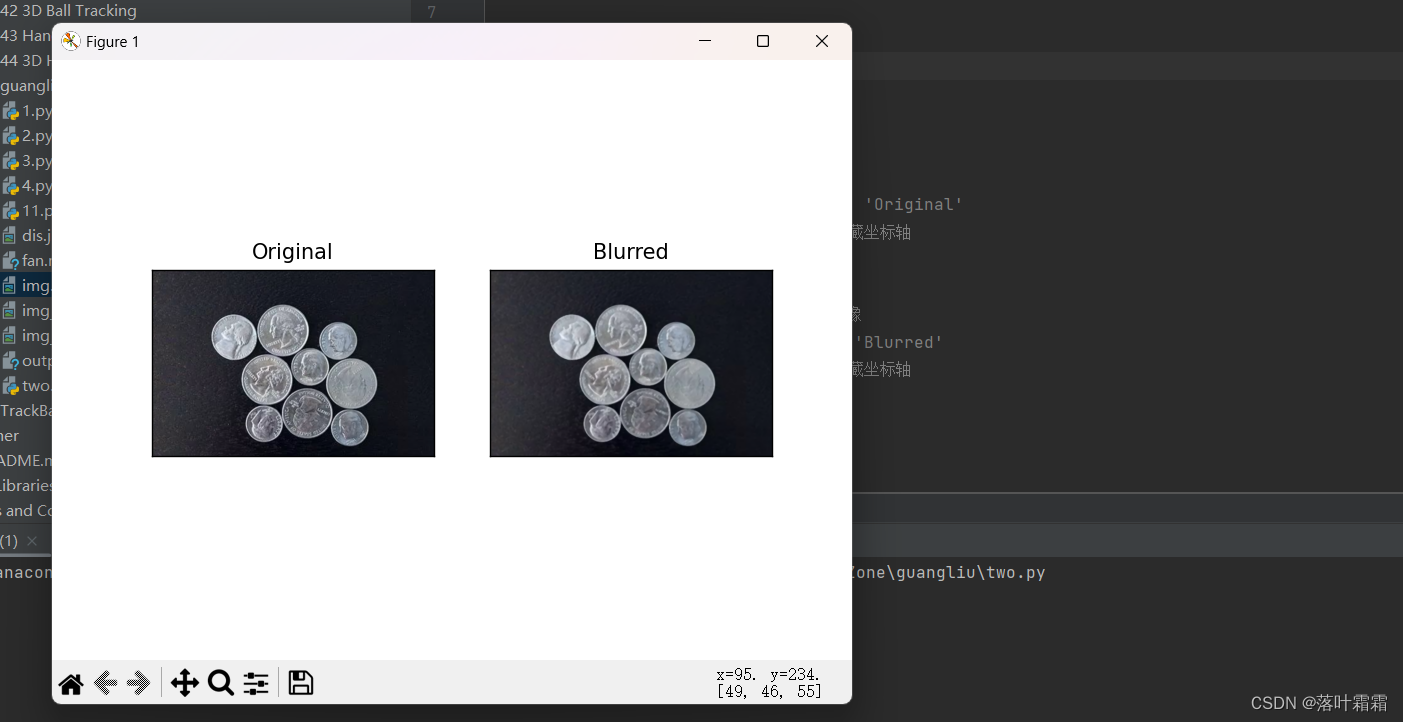Select the TrackBa item in project tree
The width and height of the screenshot is (1403, 722).
click(x=26, y=411)
